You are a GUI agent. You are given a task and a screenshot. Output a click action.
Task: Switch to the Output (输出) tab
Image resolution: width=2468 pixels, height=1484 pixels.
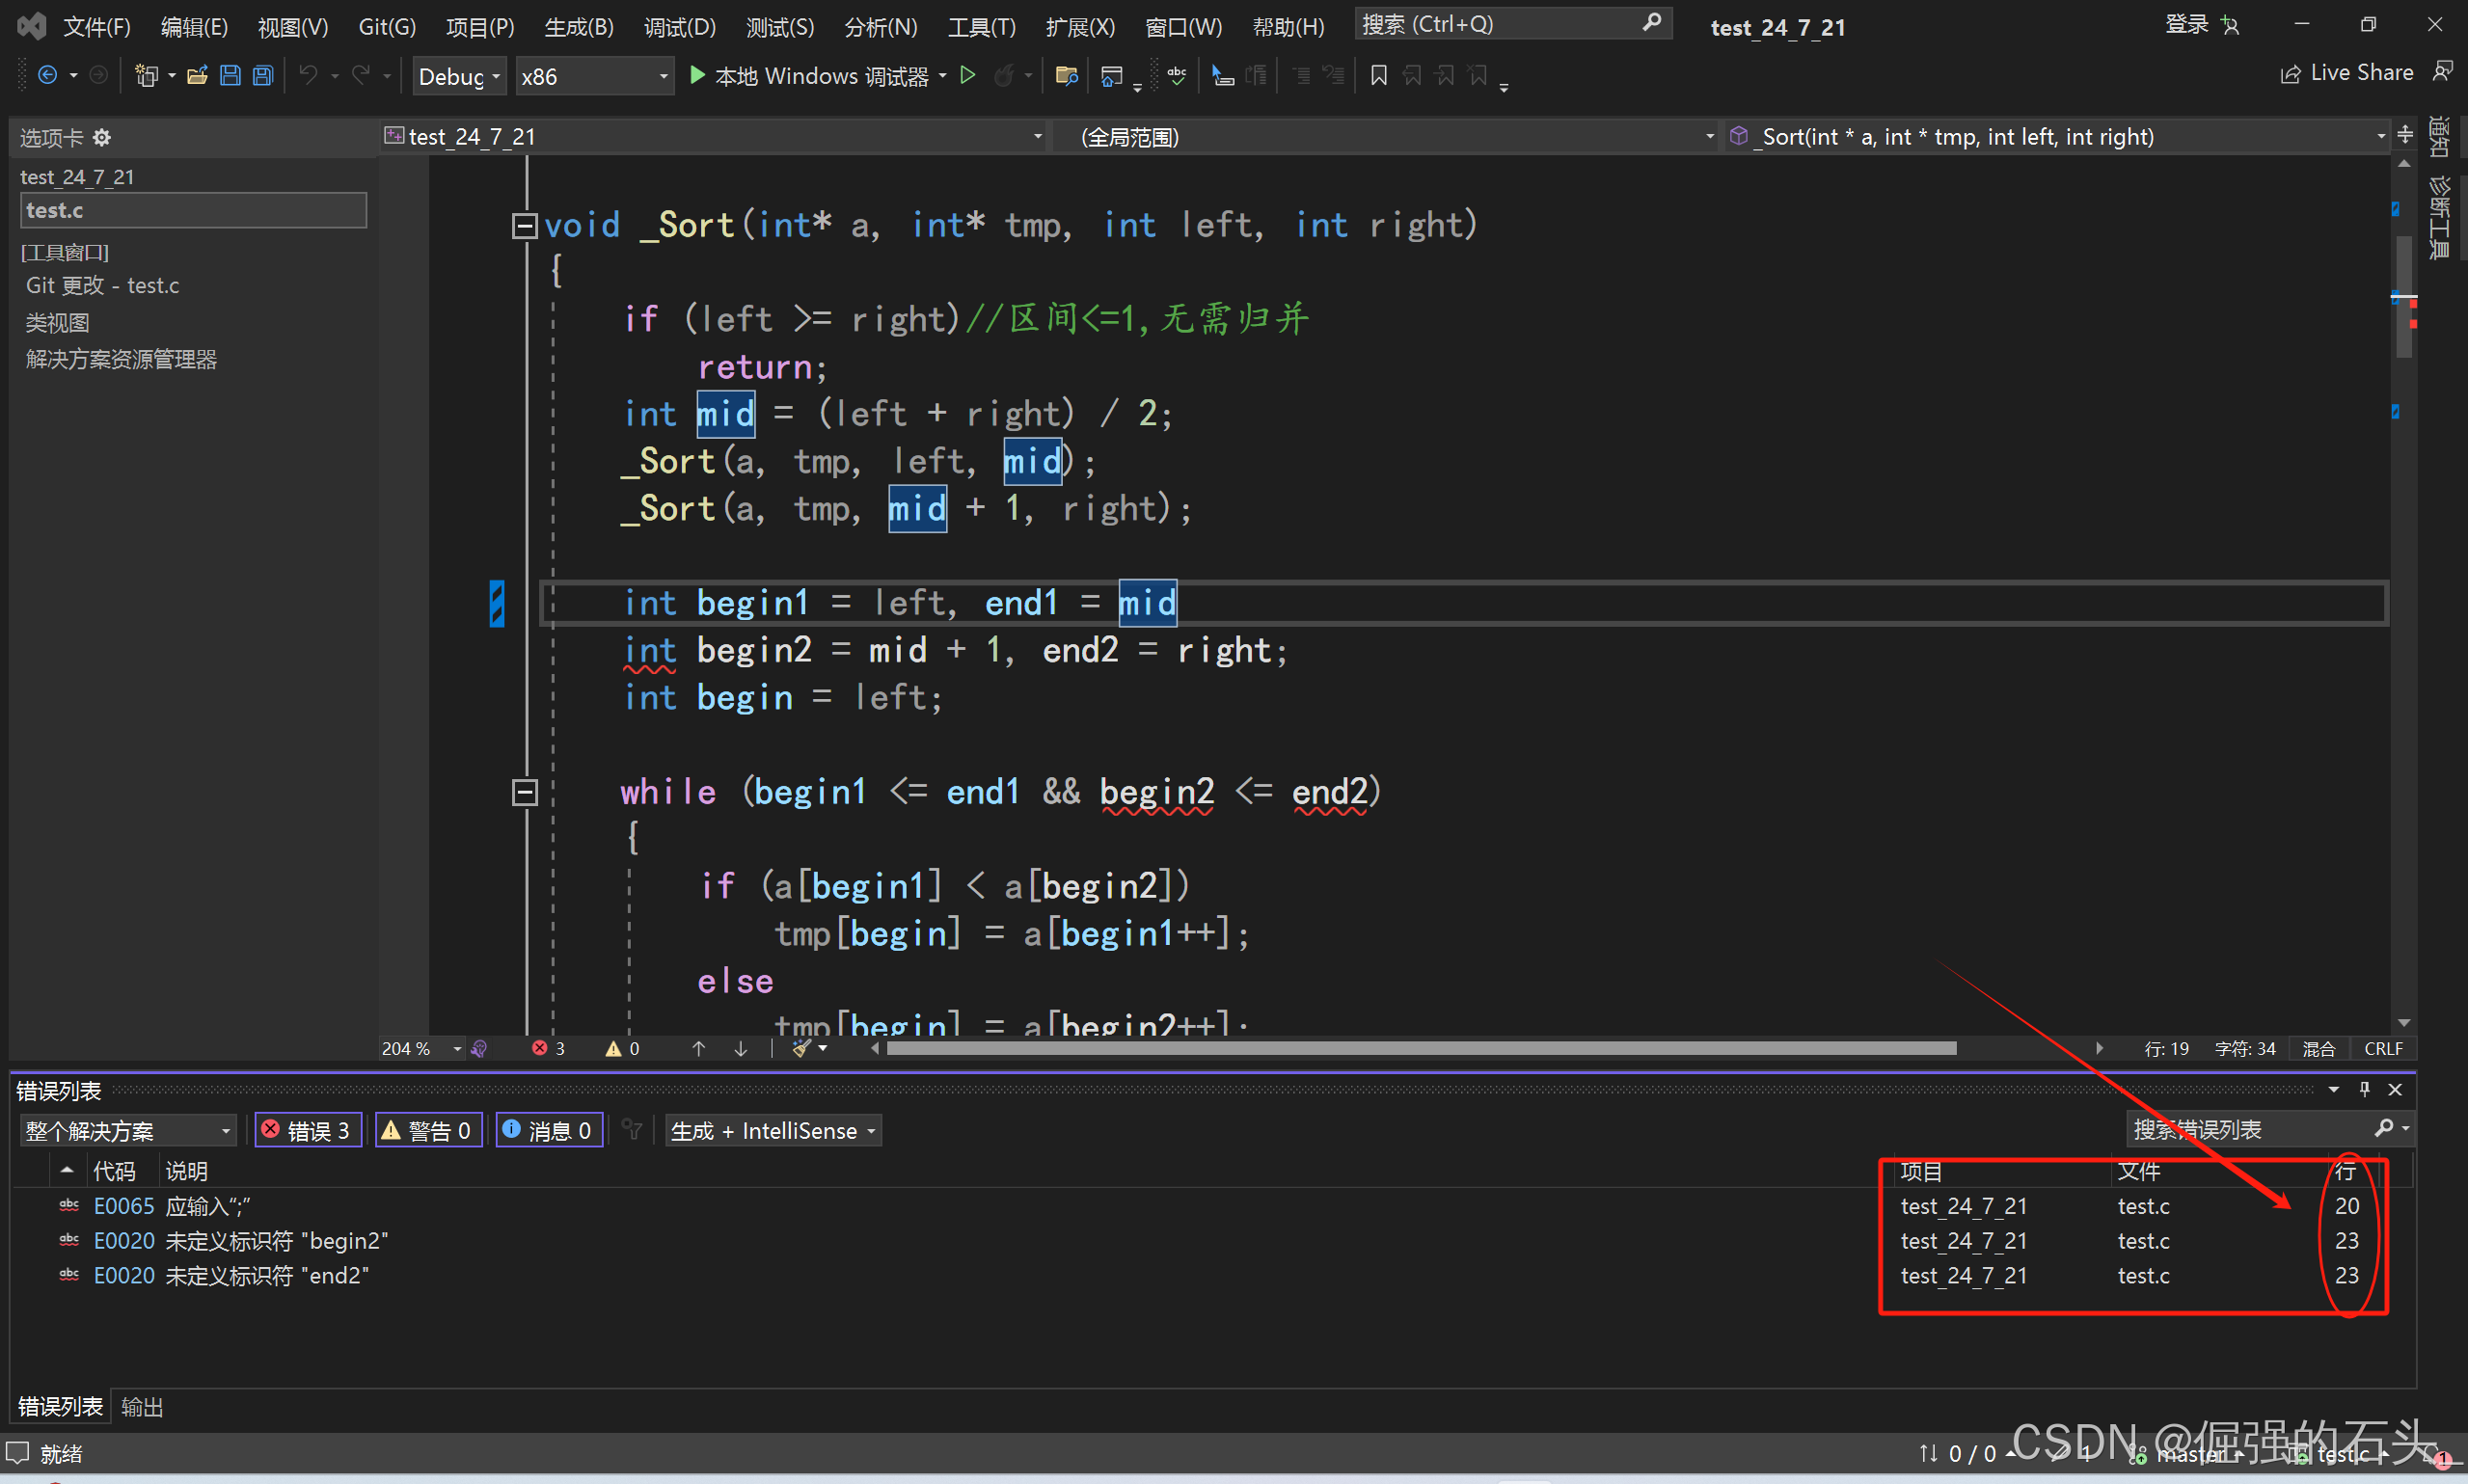tap(142, 1406)
